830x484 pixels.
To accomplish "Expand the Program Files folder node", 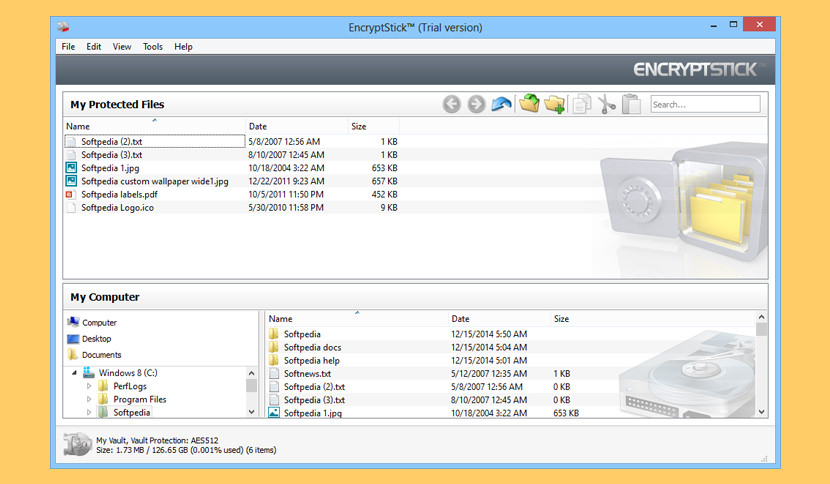I will [x=89, y=399].
